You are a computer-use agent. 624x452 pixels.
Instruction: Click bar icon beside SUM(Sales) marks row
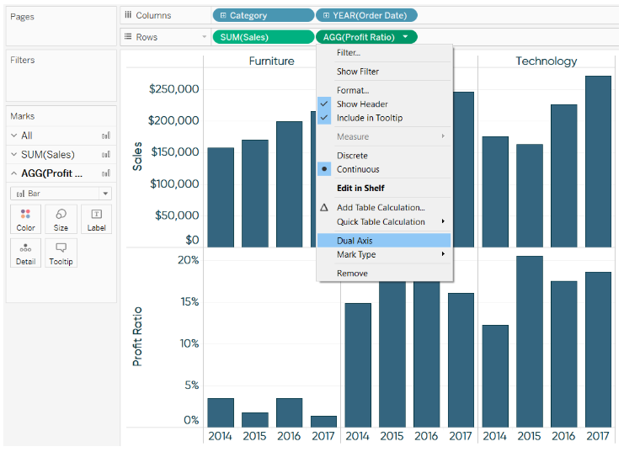coord(105,154)
